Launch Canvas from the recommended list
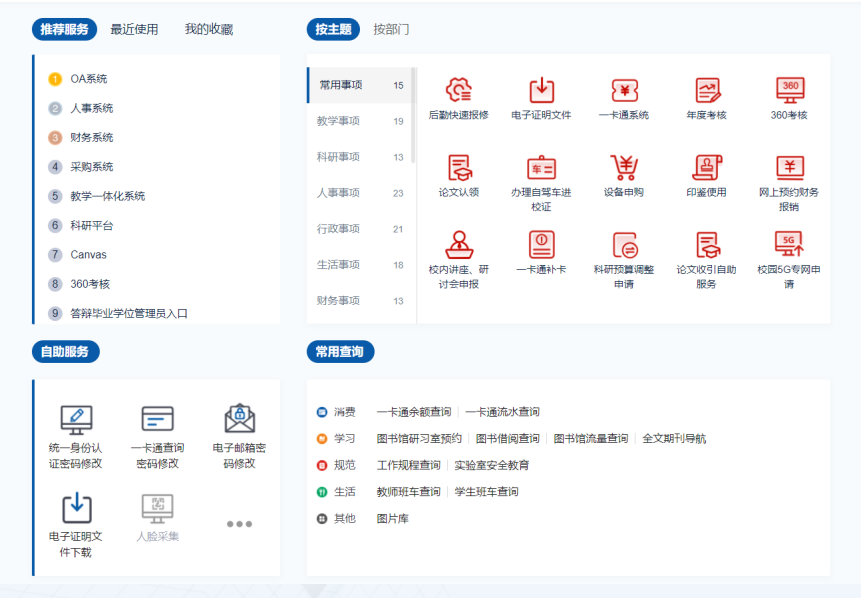The image size is (862, 598). click(x=89, y=254)
